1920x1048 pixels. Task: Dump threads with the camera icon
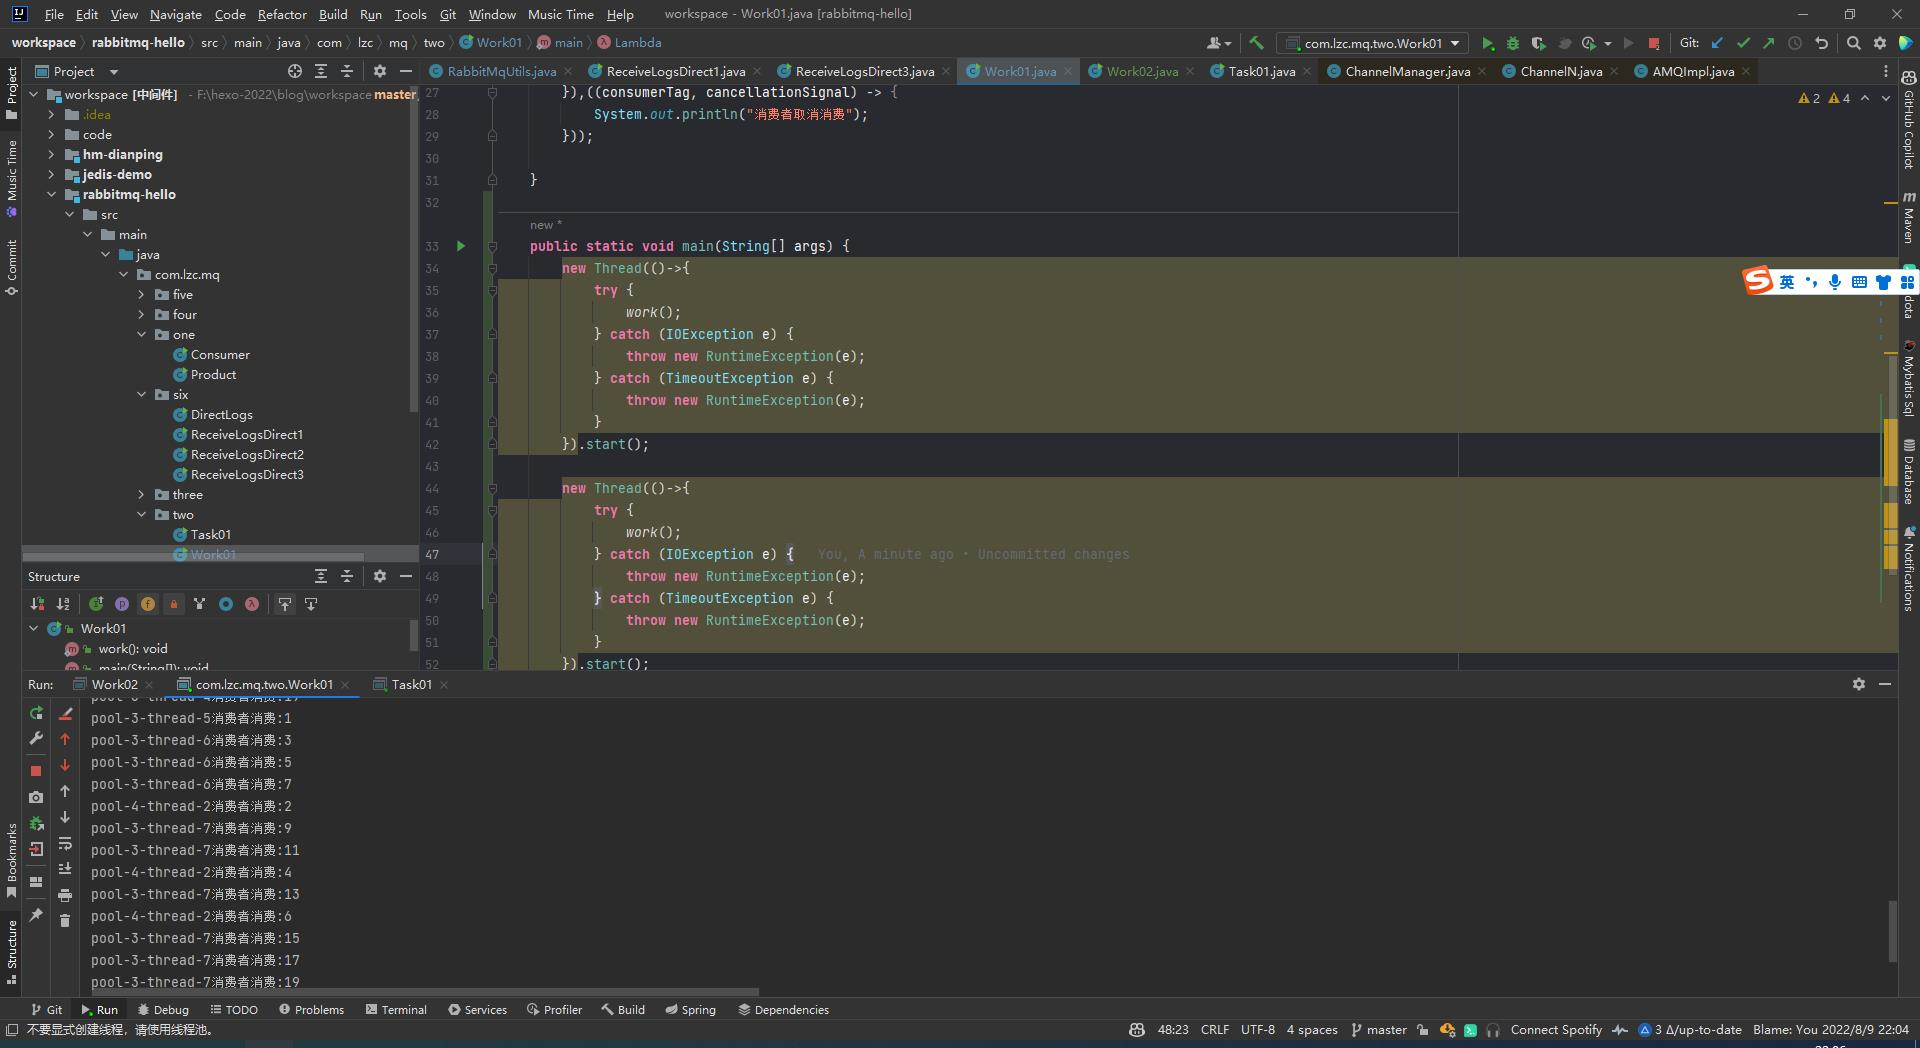tap(36, 797)
